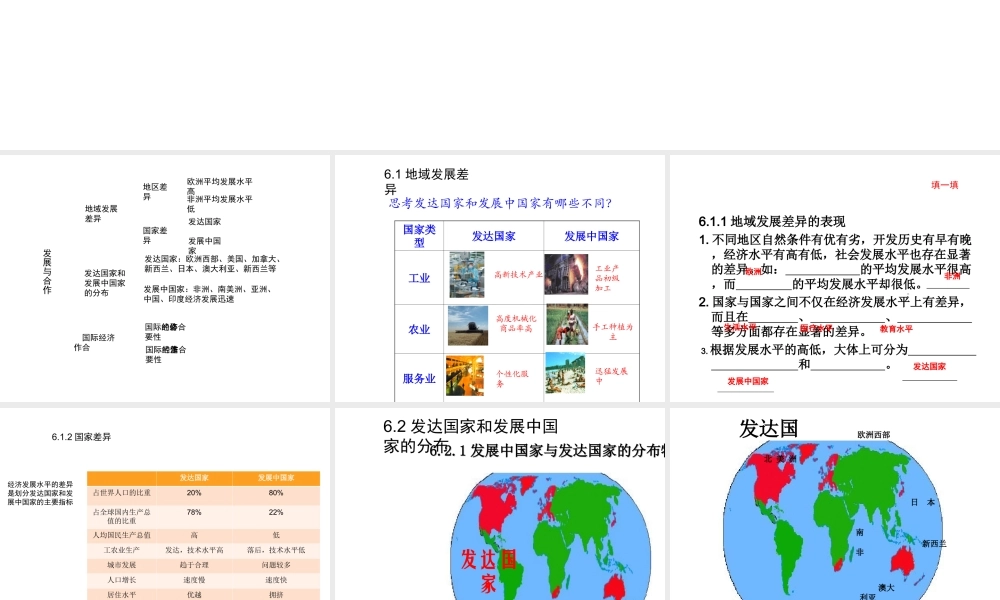1000x600 pixels.
Task: Click the hand farming photo in the 农业 row
Action: pos(567,325)
